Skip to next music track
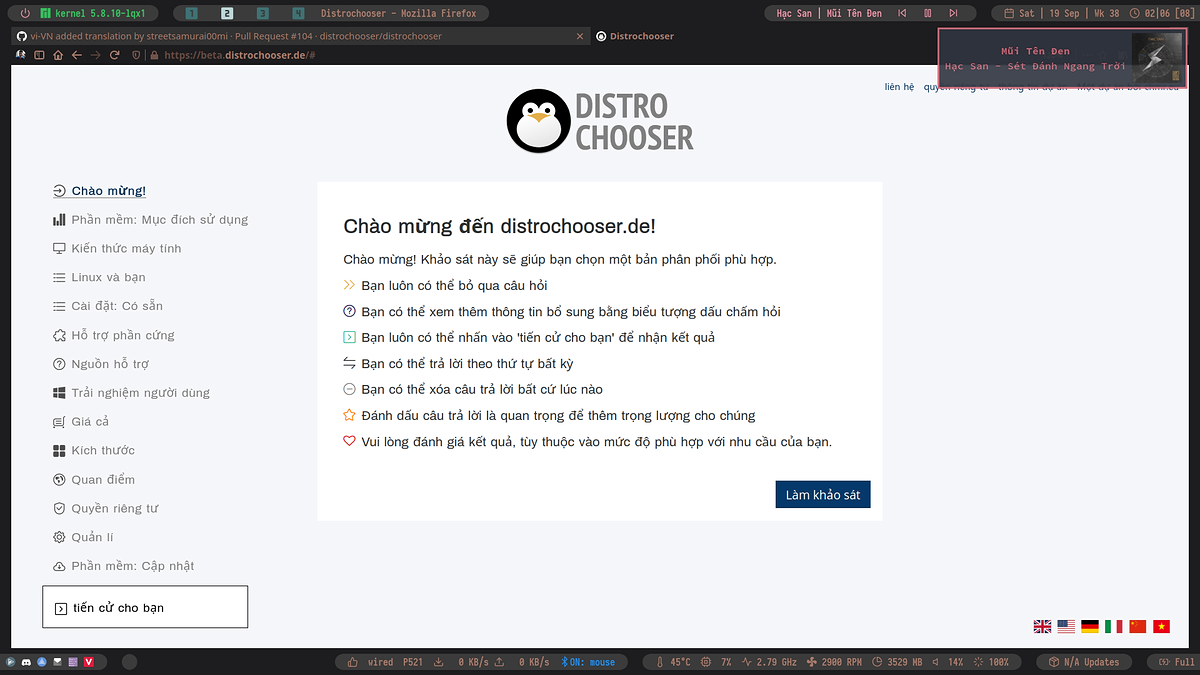Viewport: 1200px width, 675px height. [953, 14]
